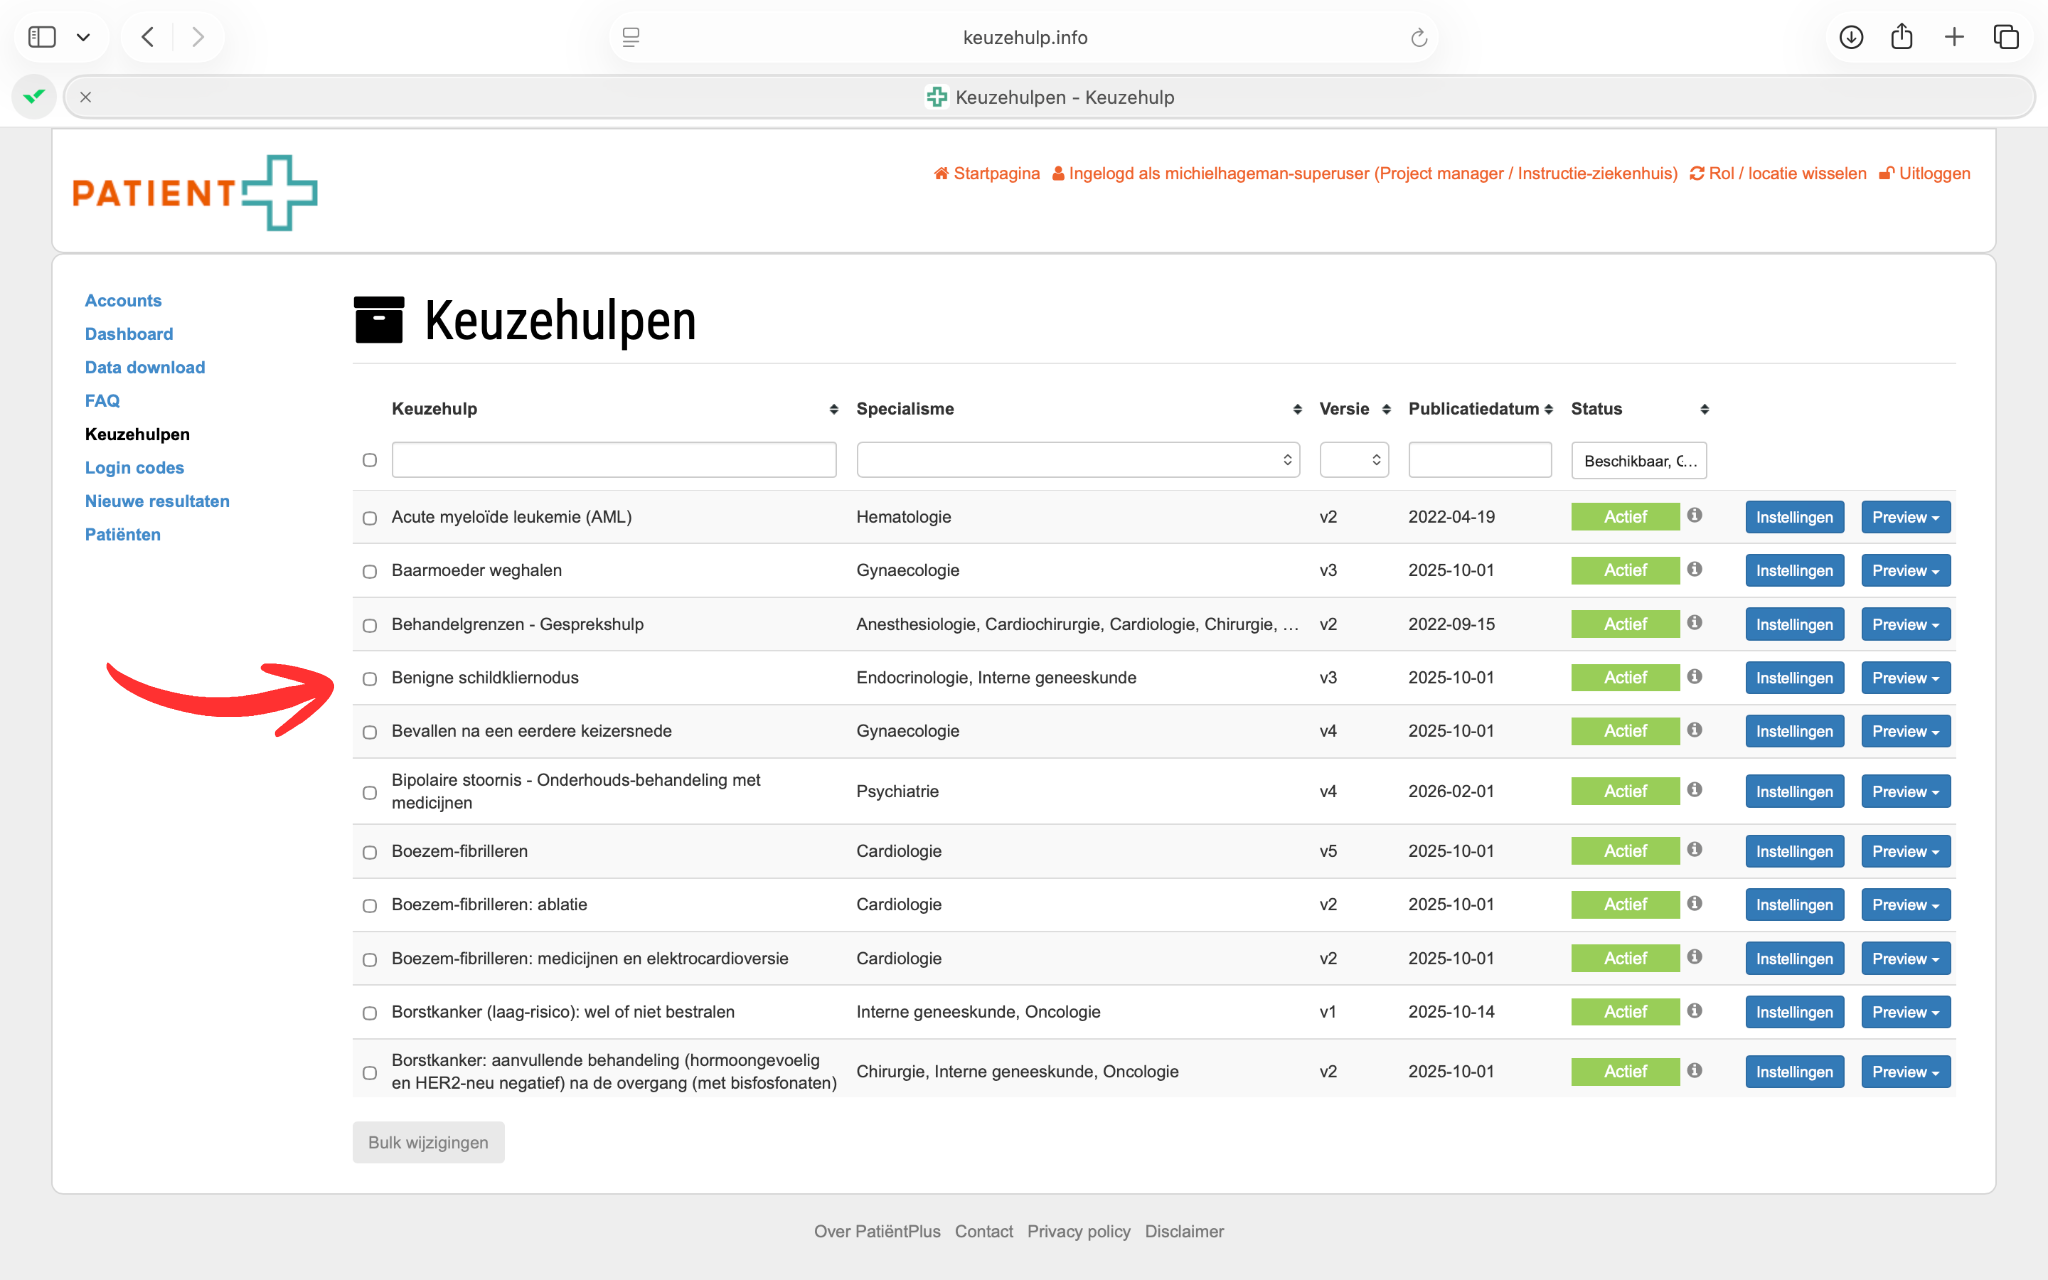2048x1280 pixels.
Task: Go to Nieuwe resultaten in sidebar
Action: point(157,501)
